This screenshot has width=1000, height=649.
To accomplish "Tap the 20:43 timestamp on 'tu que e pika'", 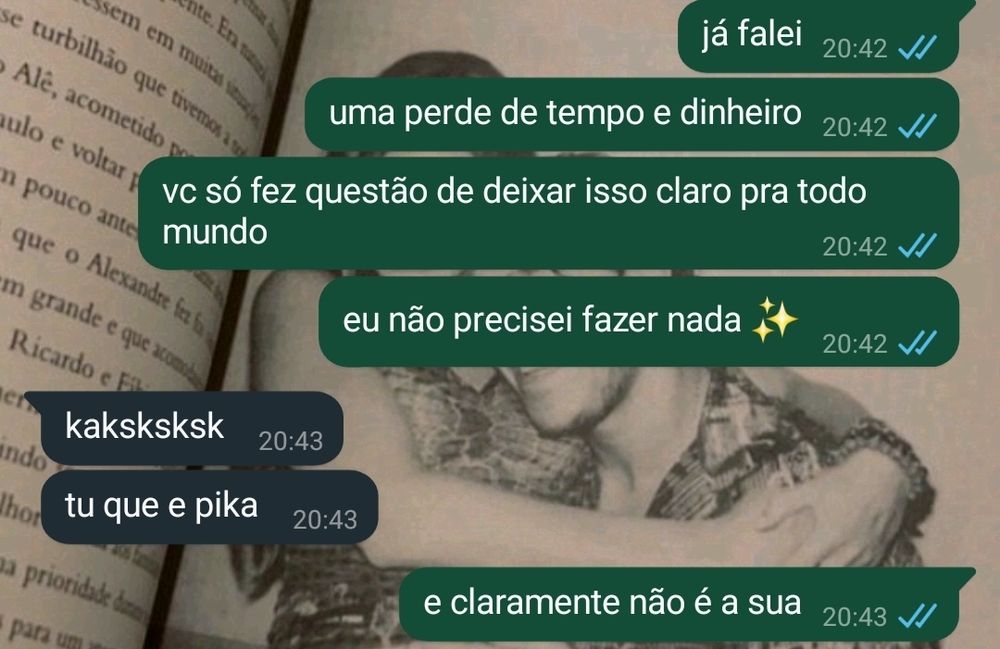I will click(x=325, y=520).
